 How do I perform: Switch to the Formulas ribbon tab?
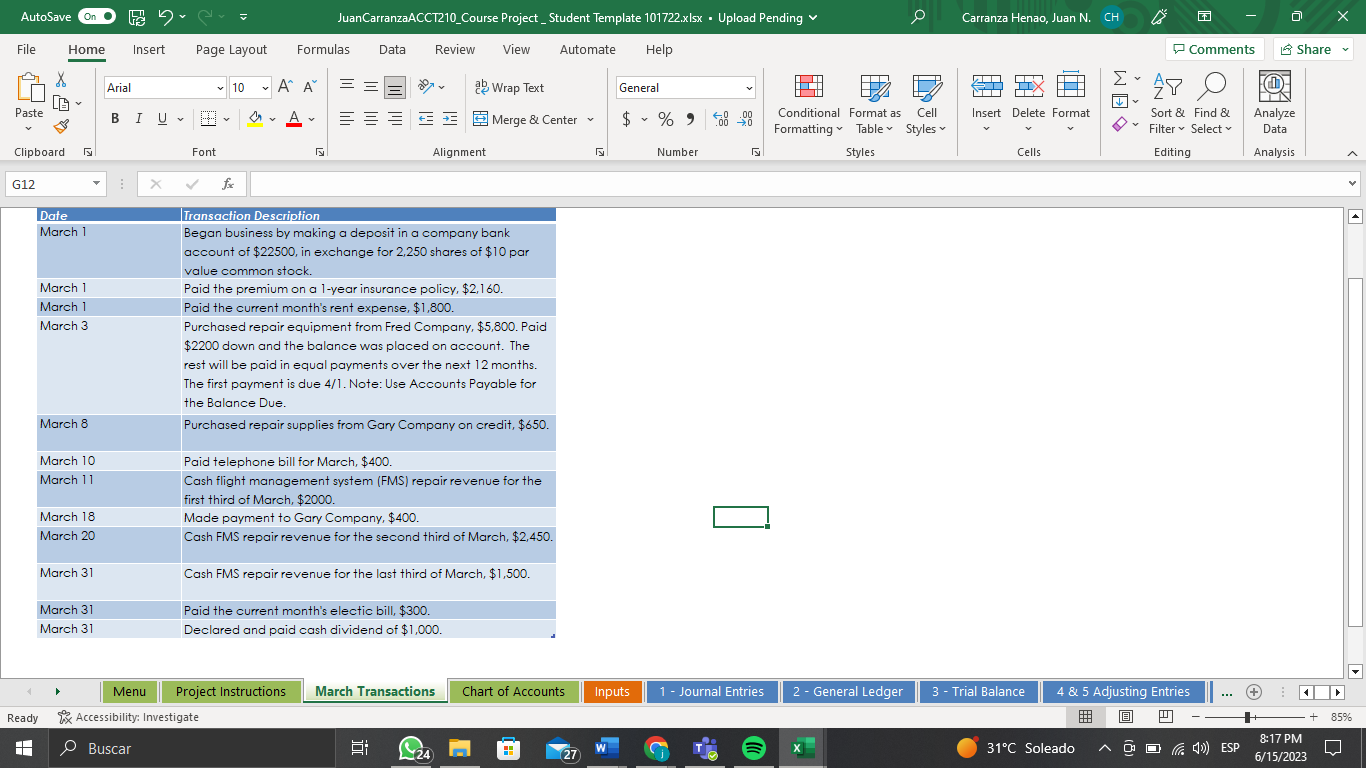point(323,49)
